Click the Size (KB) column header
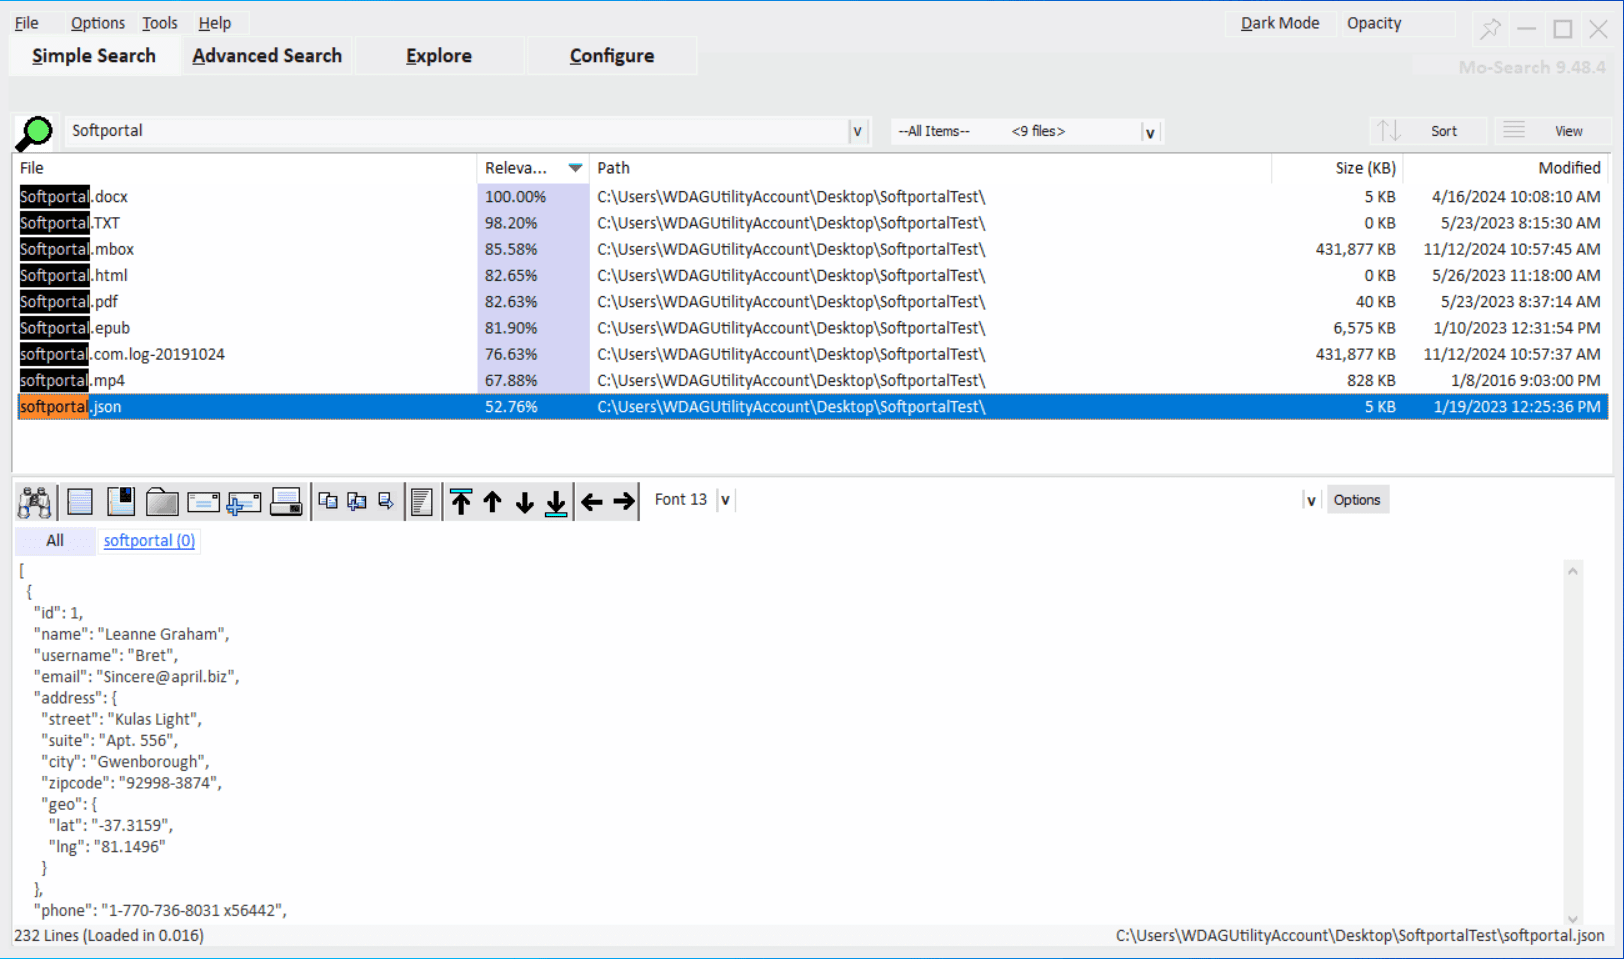This screenshot has width=1624, height=959. tap(1337, 168)
